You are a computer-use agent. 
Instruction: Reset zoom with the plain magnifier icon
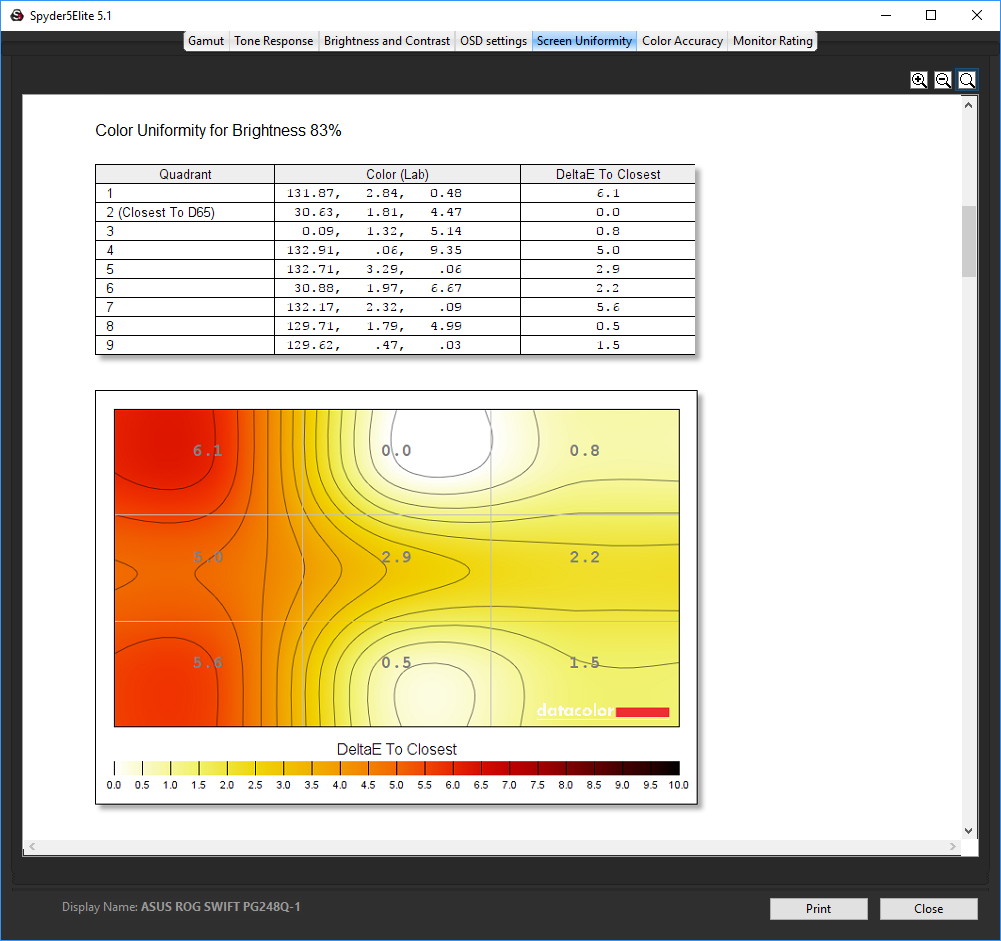pyautogui.click(x=967, y=80)
